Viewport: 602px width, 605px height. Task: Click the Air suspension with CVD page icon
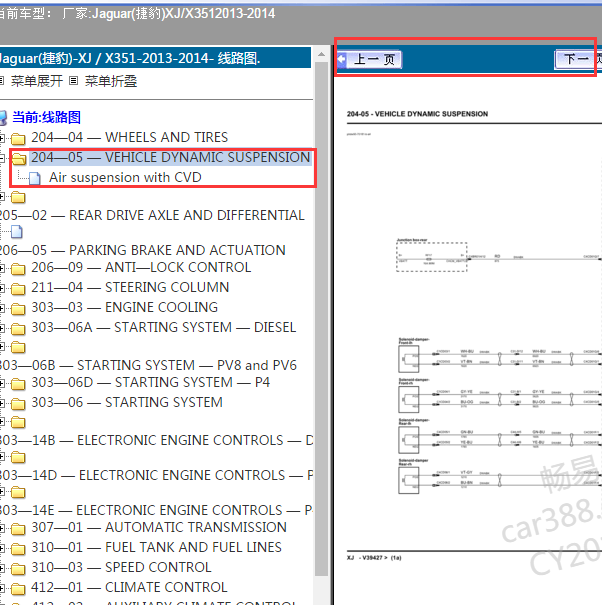(34, 178)
